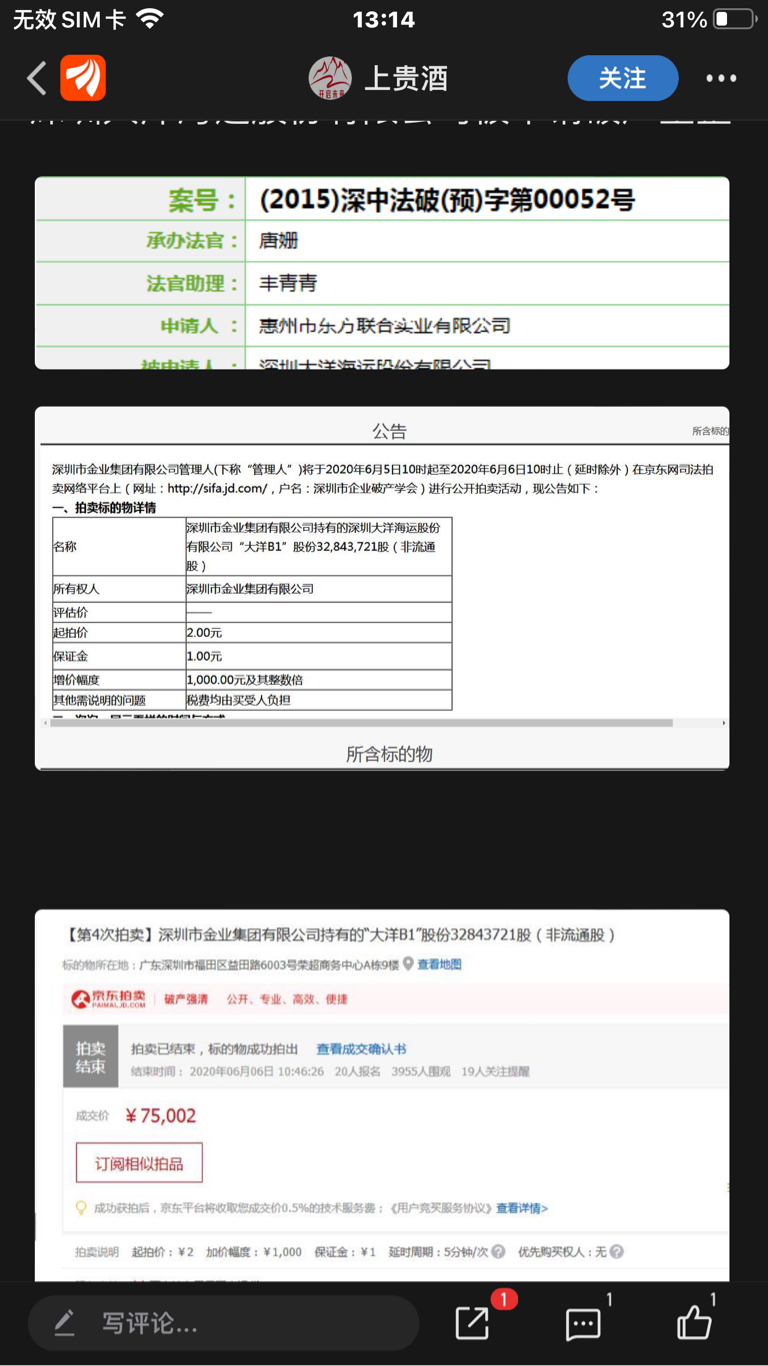Viewport: 768px width, 1366px height.
Task: Tap the 13:14 clock in status bar
Action: pos(384,19)
